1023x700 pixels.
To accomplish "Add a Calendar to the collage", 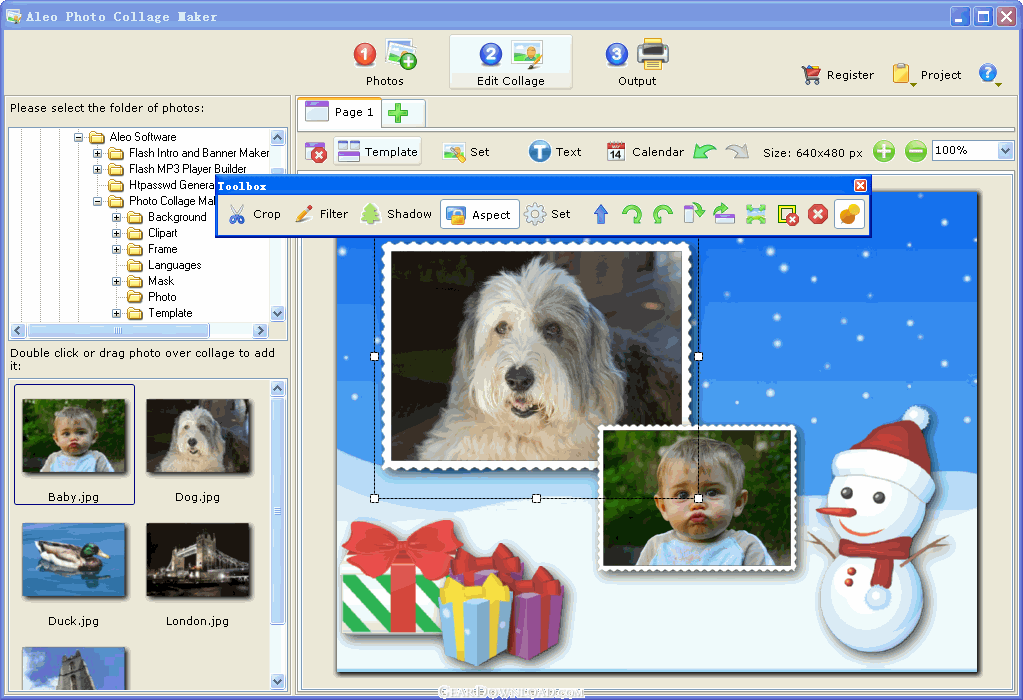I will (645, 151).
